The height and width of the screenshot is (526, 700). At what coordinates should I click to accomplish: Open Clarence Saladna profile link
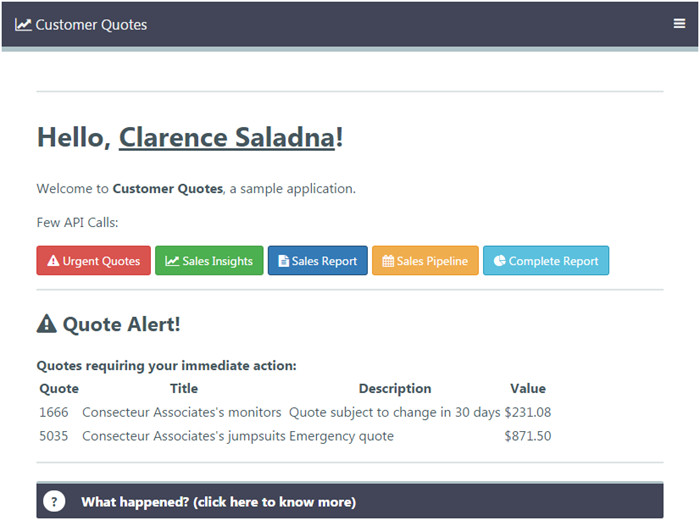pos(227,137)
